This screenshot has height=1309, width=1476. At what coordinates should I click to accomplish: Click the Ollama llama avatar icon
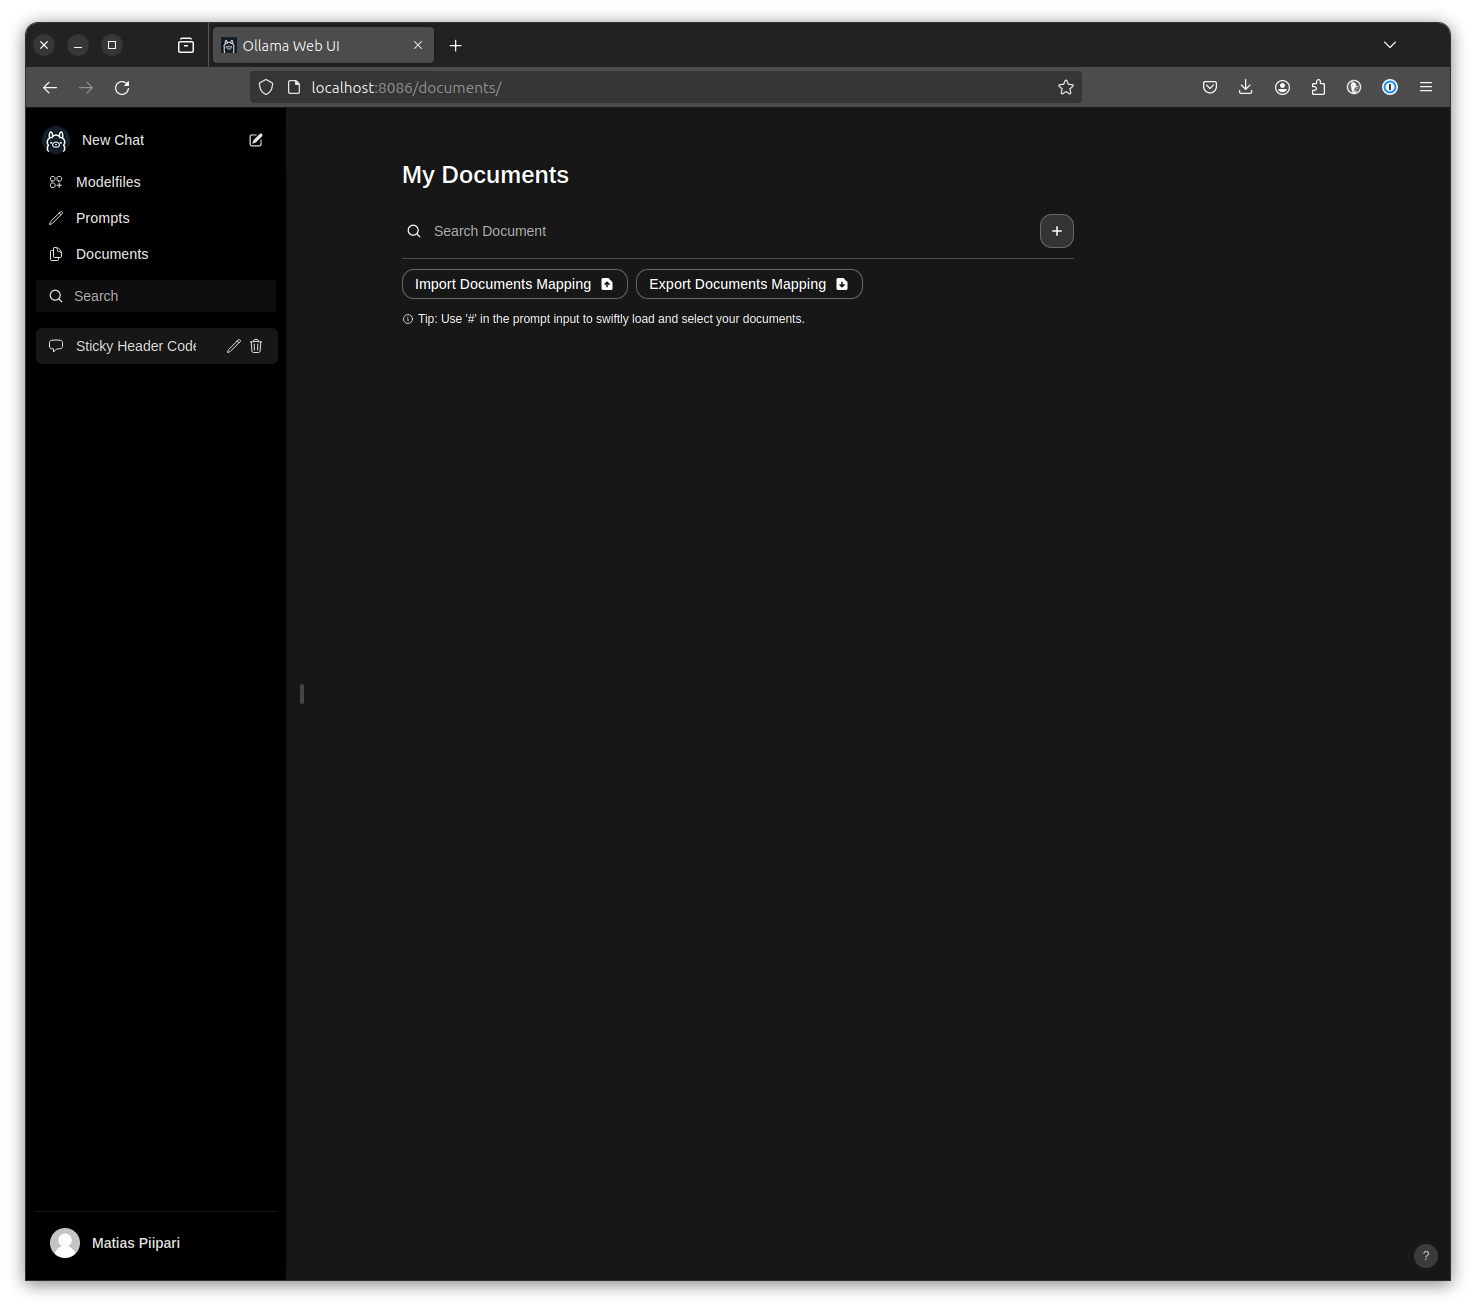[56, 140]
